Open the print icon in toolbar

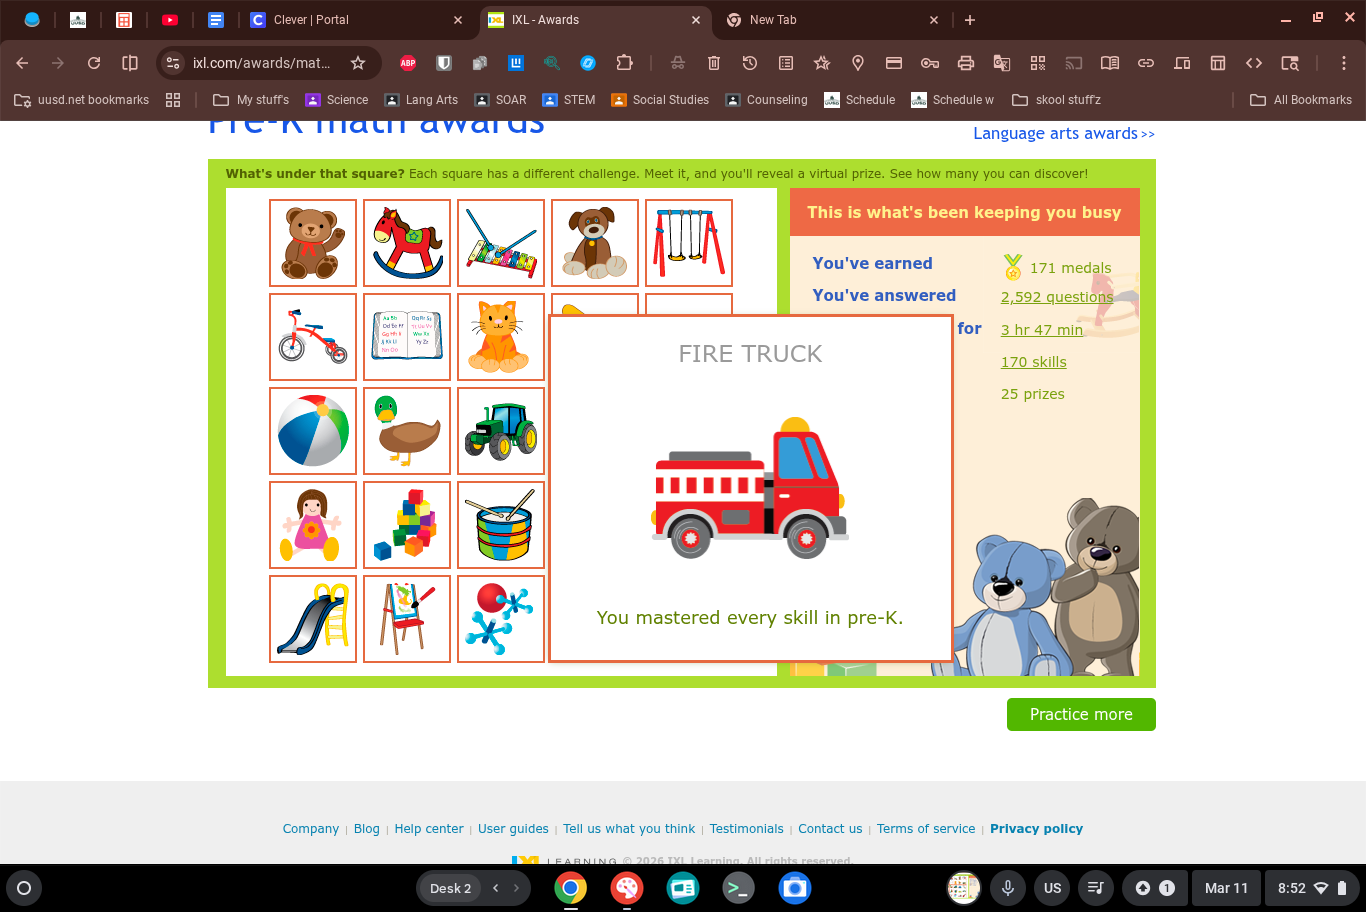click(966, 63)
